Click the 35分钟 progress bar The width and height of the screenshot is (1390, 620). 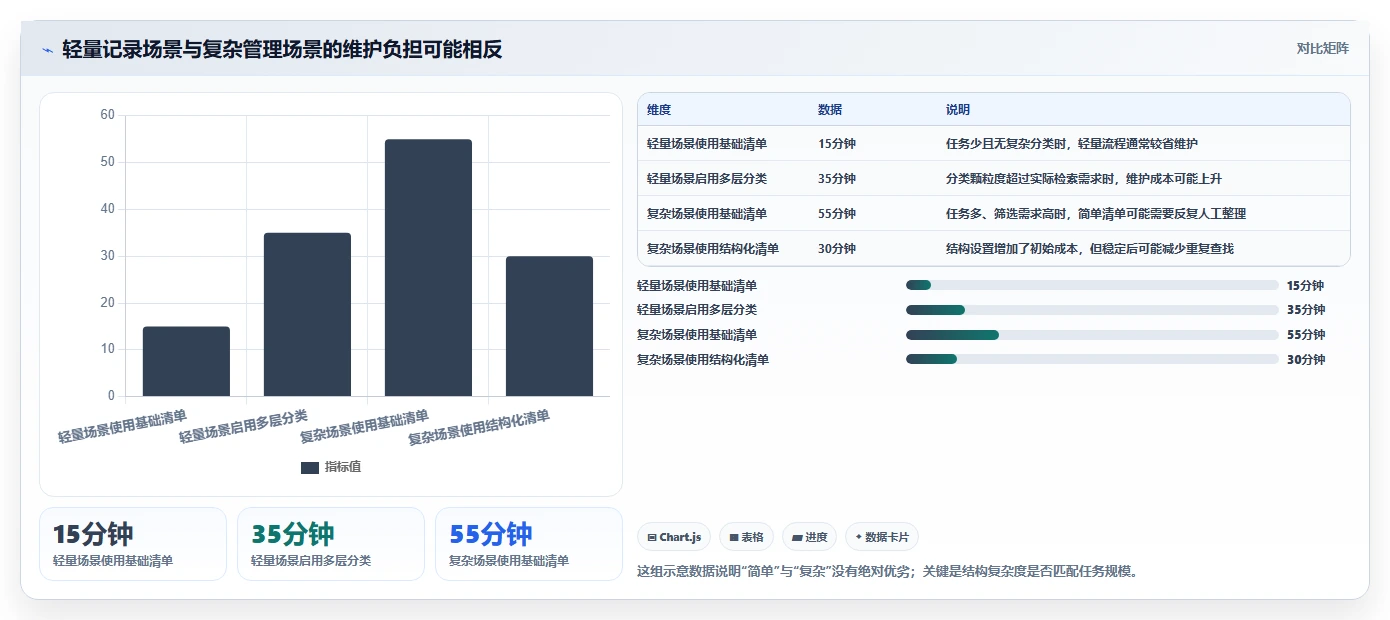click(1092, 310)
